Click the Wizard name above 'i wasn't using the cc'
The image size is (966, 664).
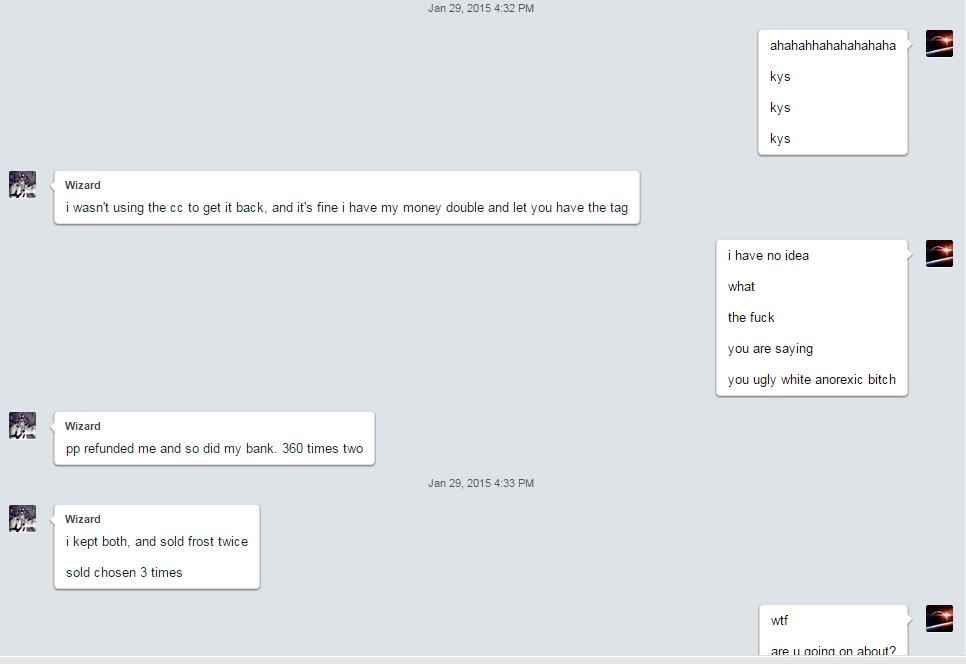tap(83, 185)
